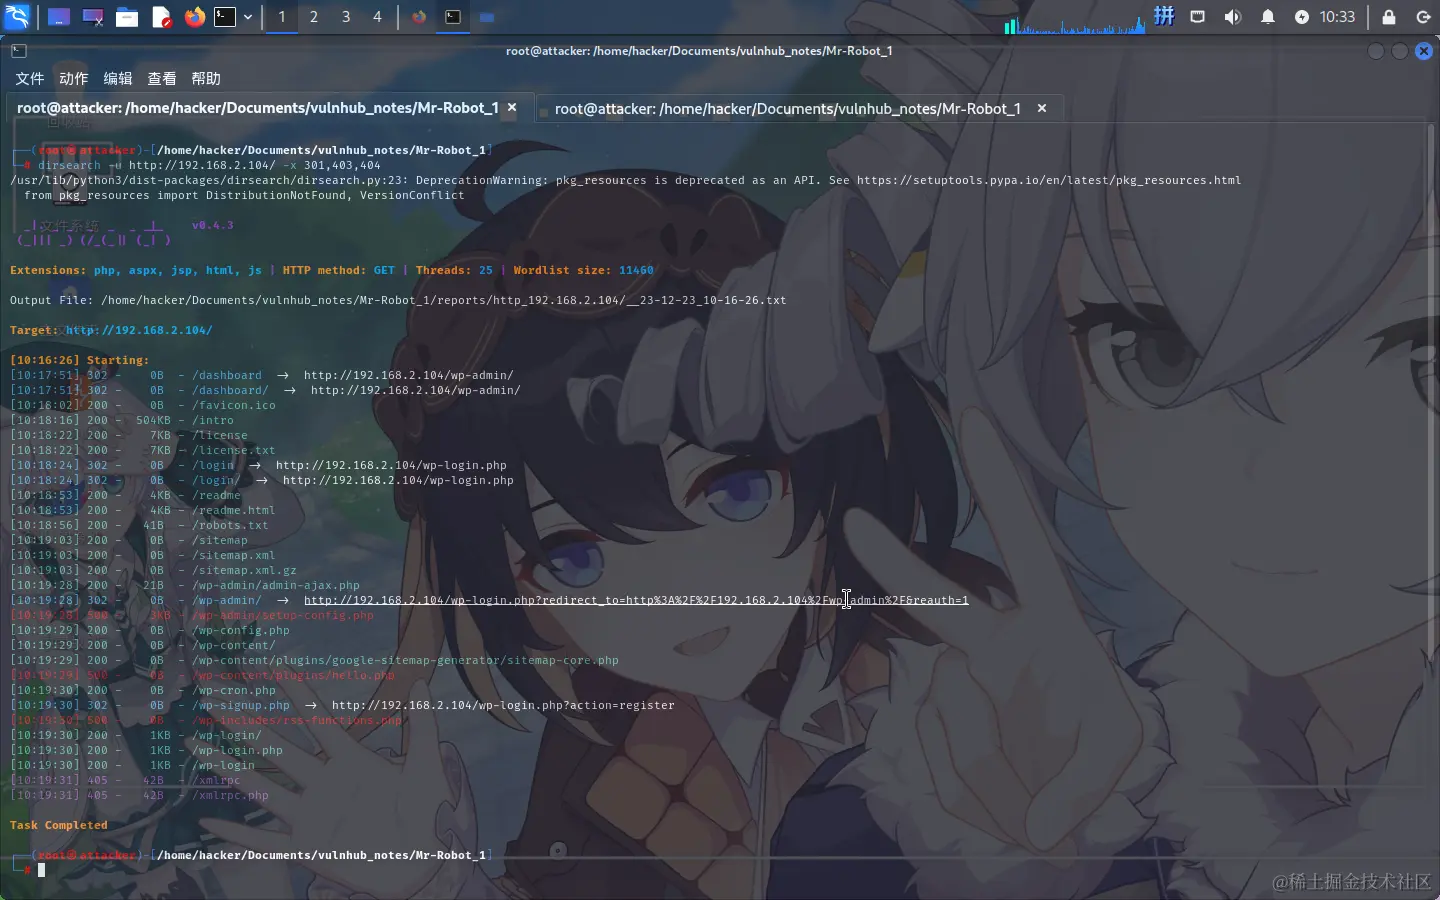Click the /robots.txt result line
This screenshot has width=1440, height=900.
coord(139,525)
